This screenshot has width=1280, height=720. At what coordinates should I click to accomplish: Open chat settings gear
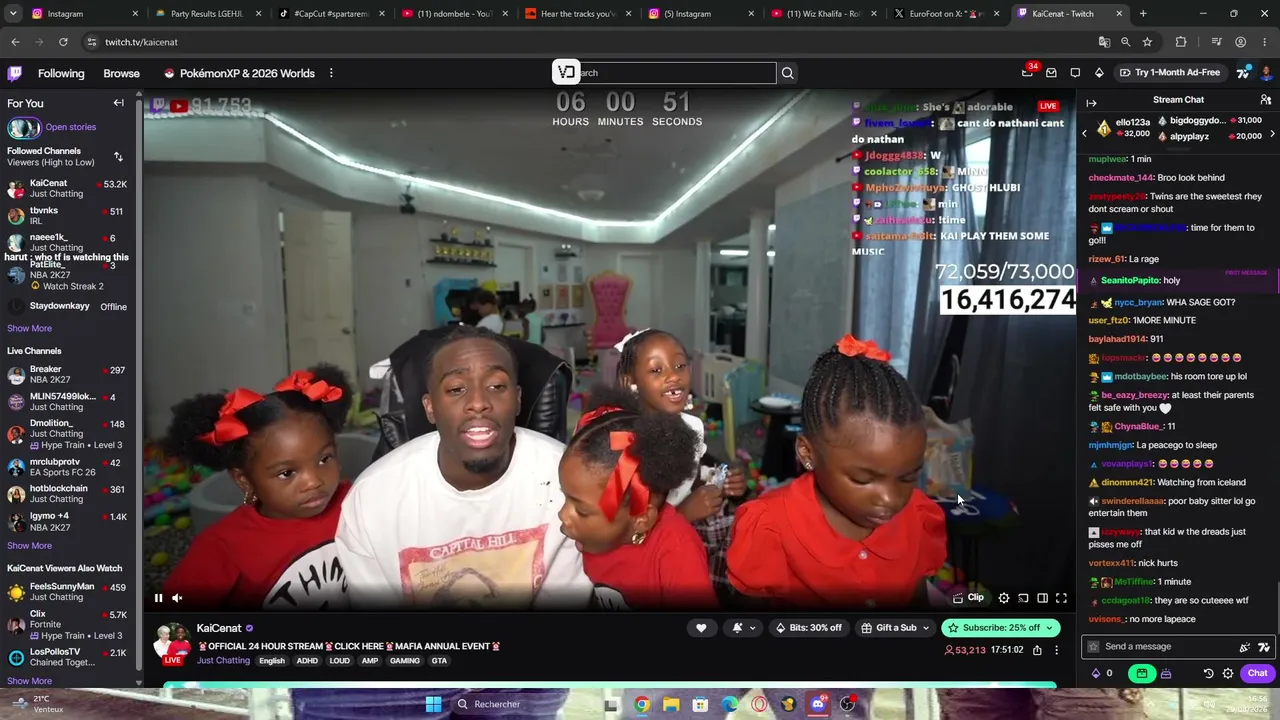tap(1228, 673)
